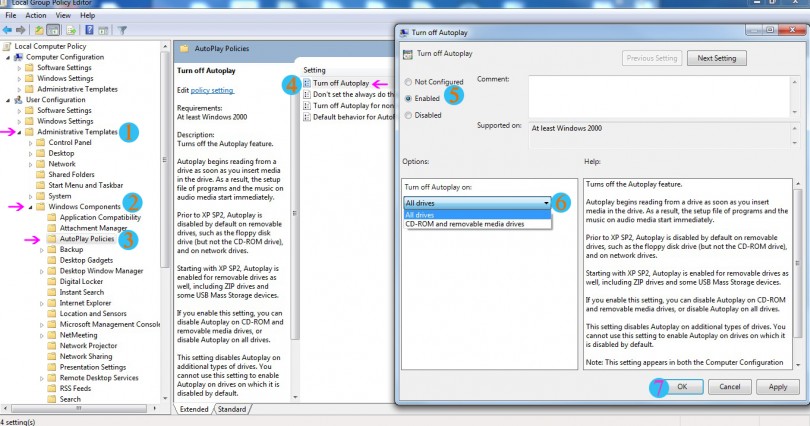Toggle the Show/Hide Console Tree toolbar icon
Viewport: 810px width, 426px height.
click(54, 30)
